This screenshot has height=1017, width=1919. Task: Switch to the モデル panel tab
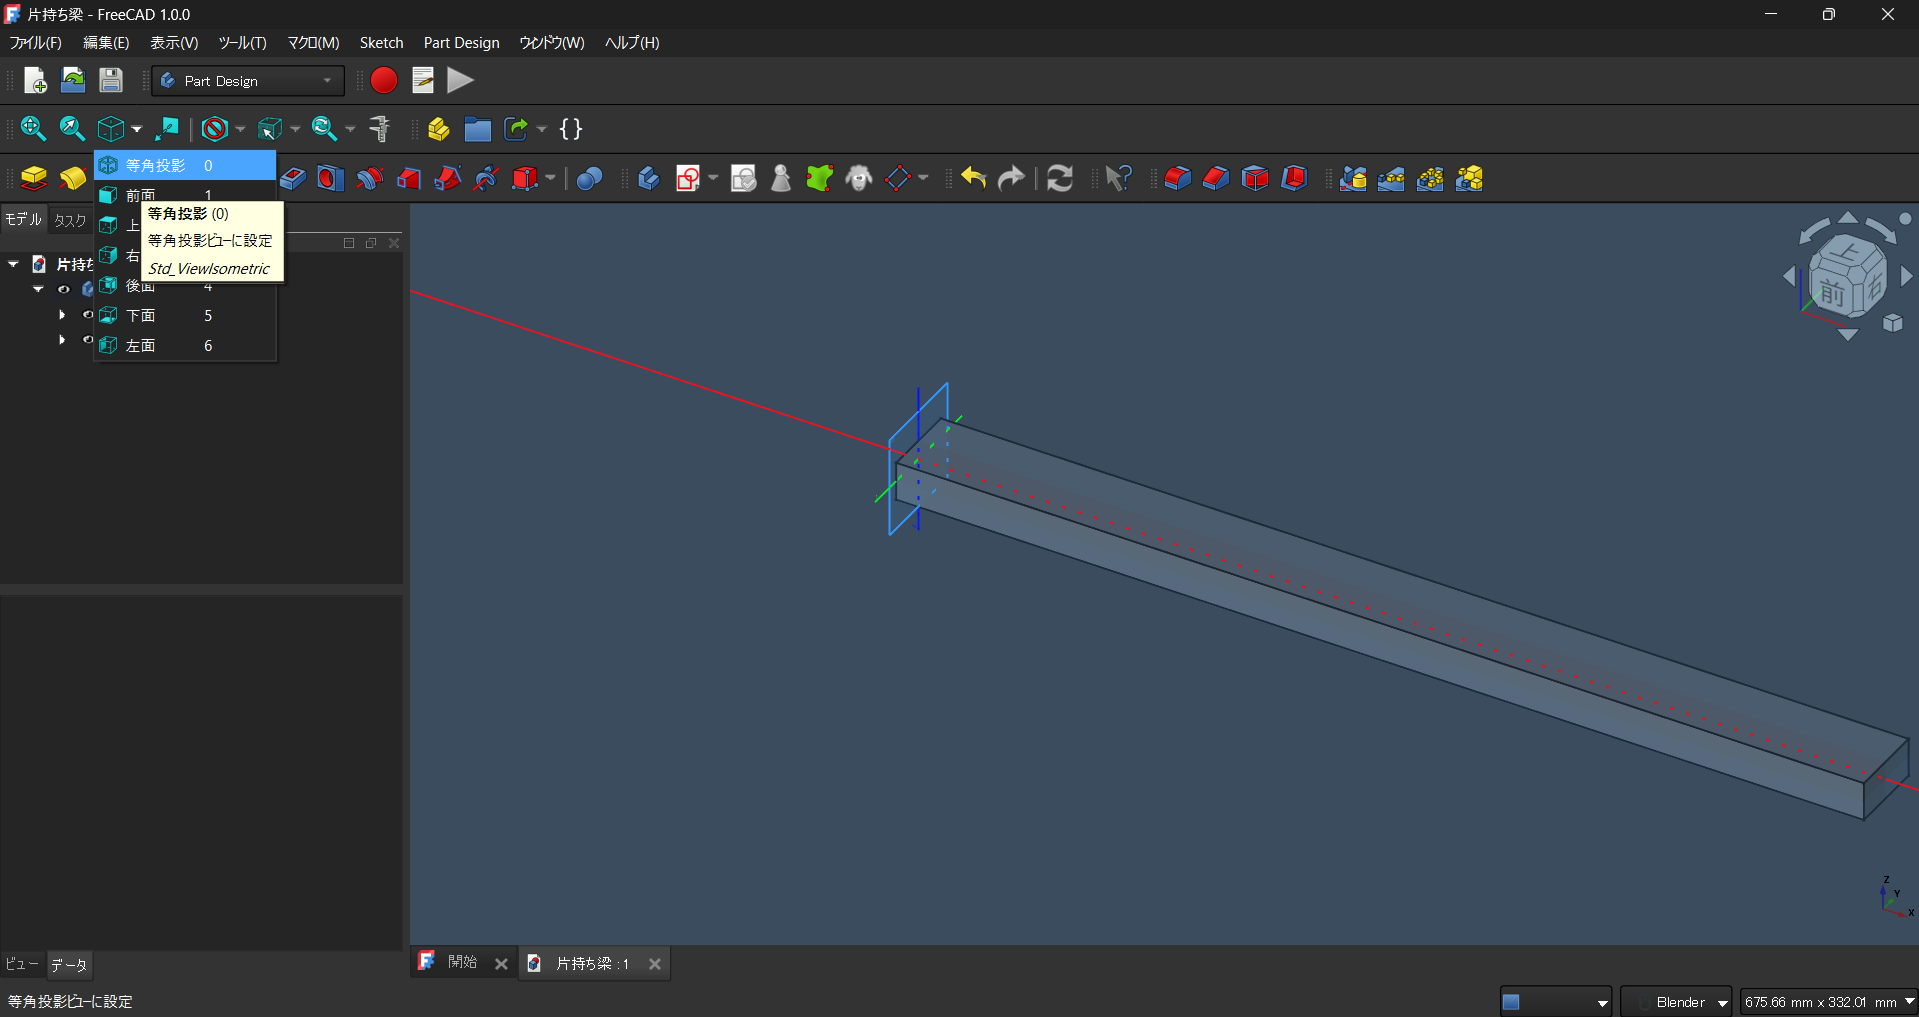click(23, 220)
